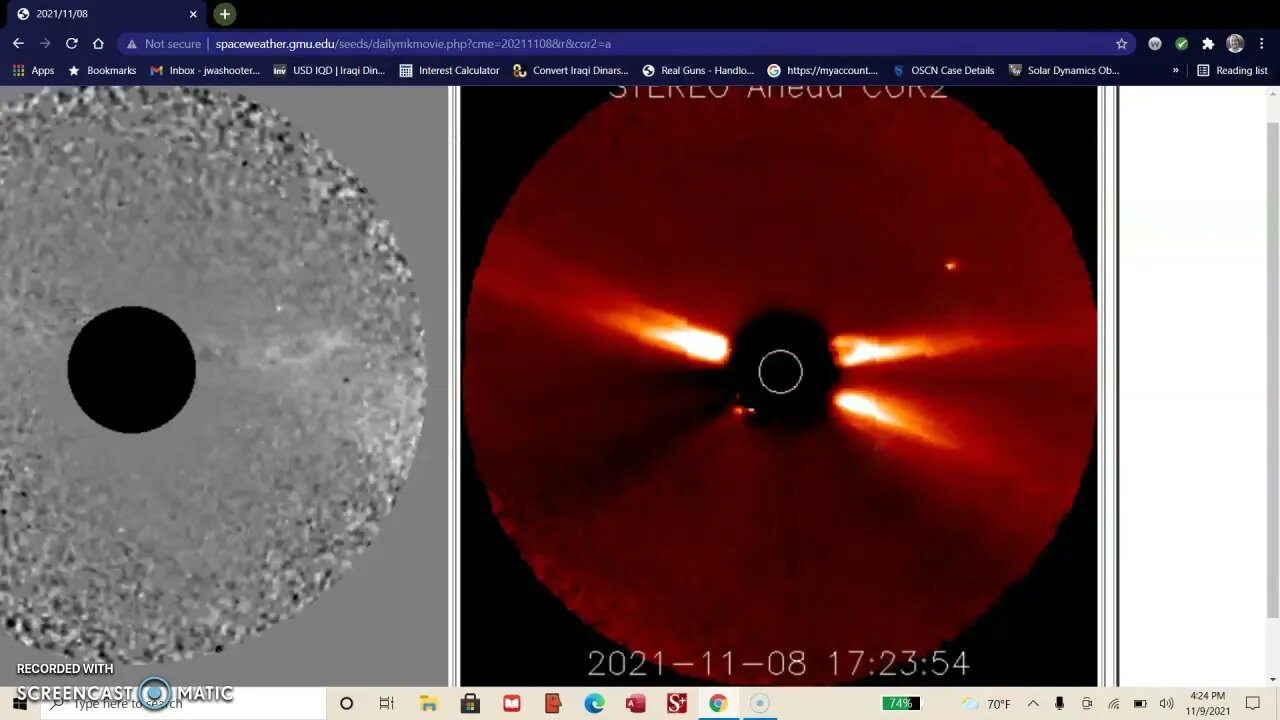Open the Reading list panel
1280x720 pixels.
[1232, 71]
